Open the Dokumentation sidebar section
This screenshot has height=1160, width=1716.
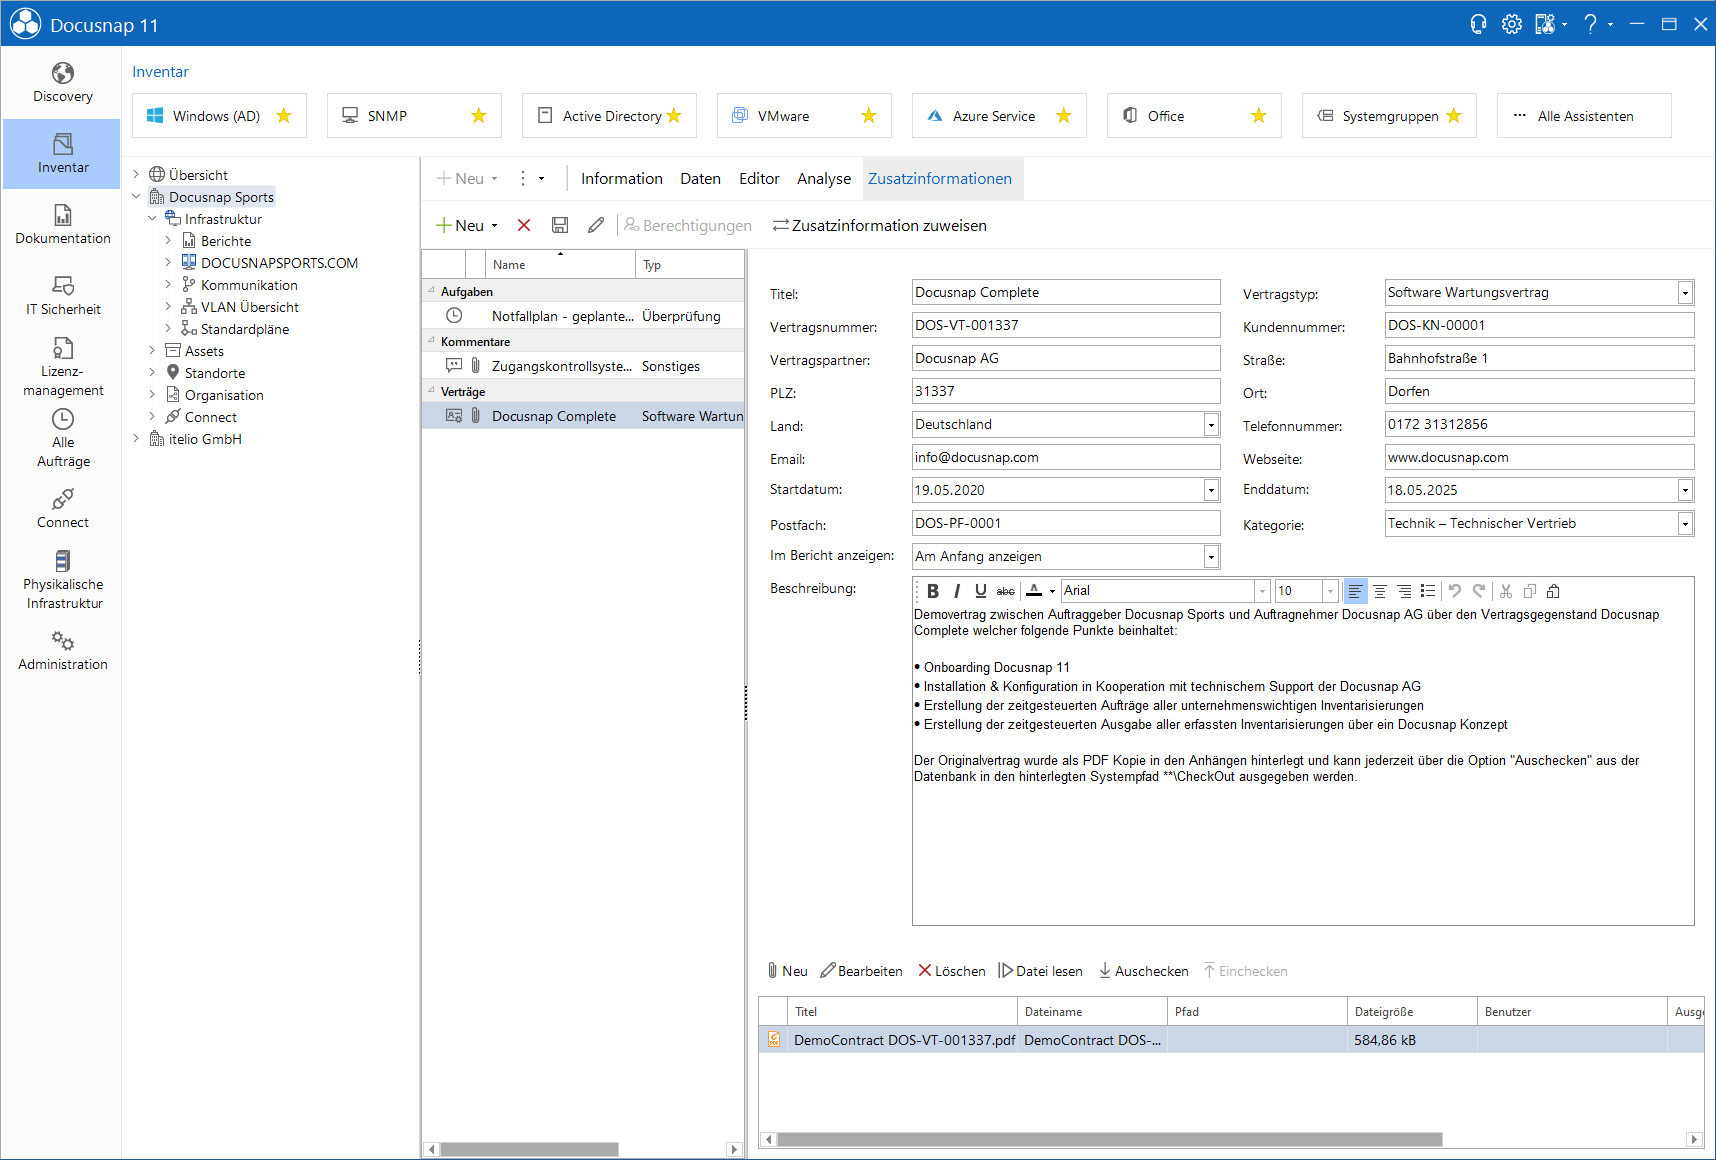(x=62, y=225)
